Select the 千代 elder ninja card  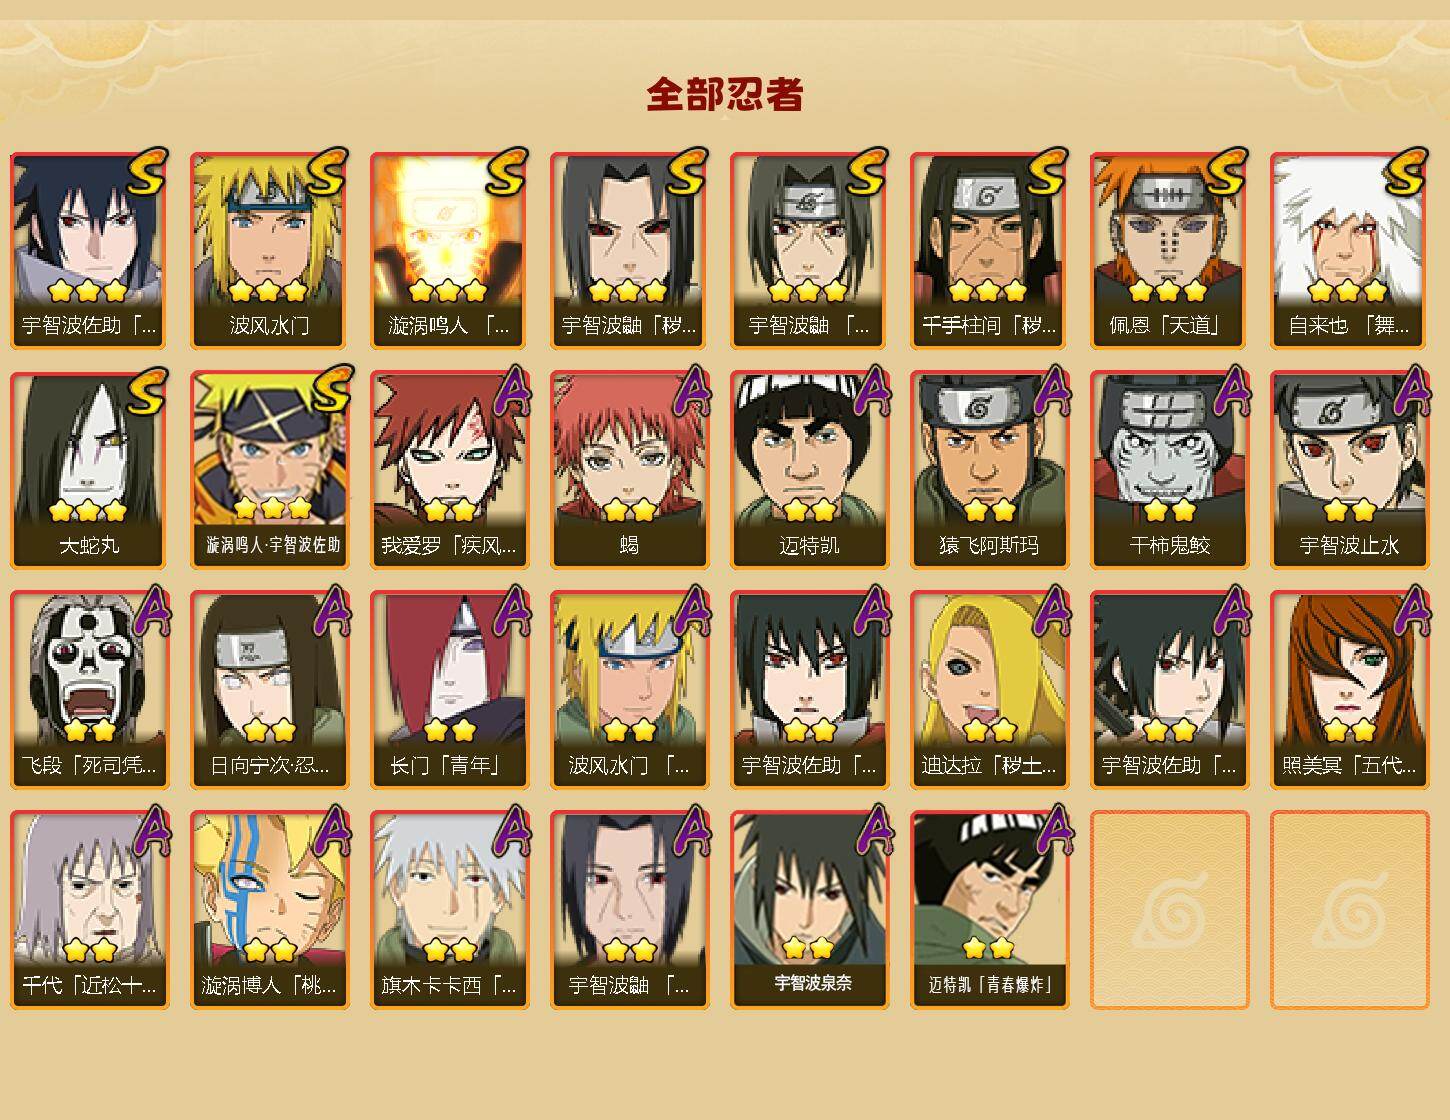pyautogui.click(x=89, y=910)
